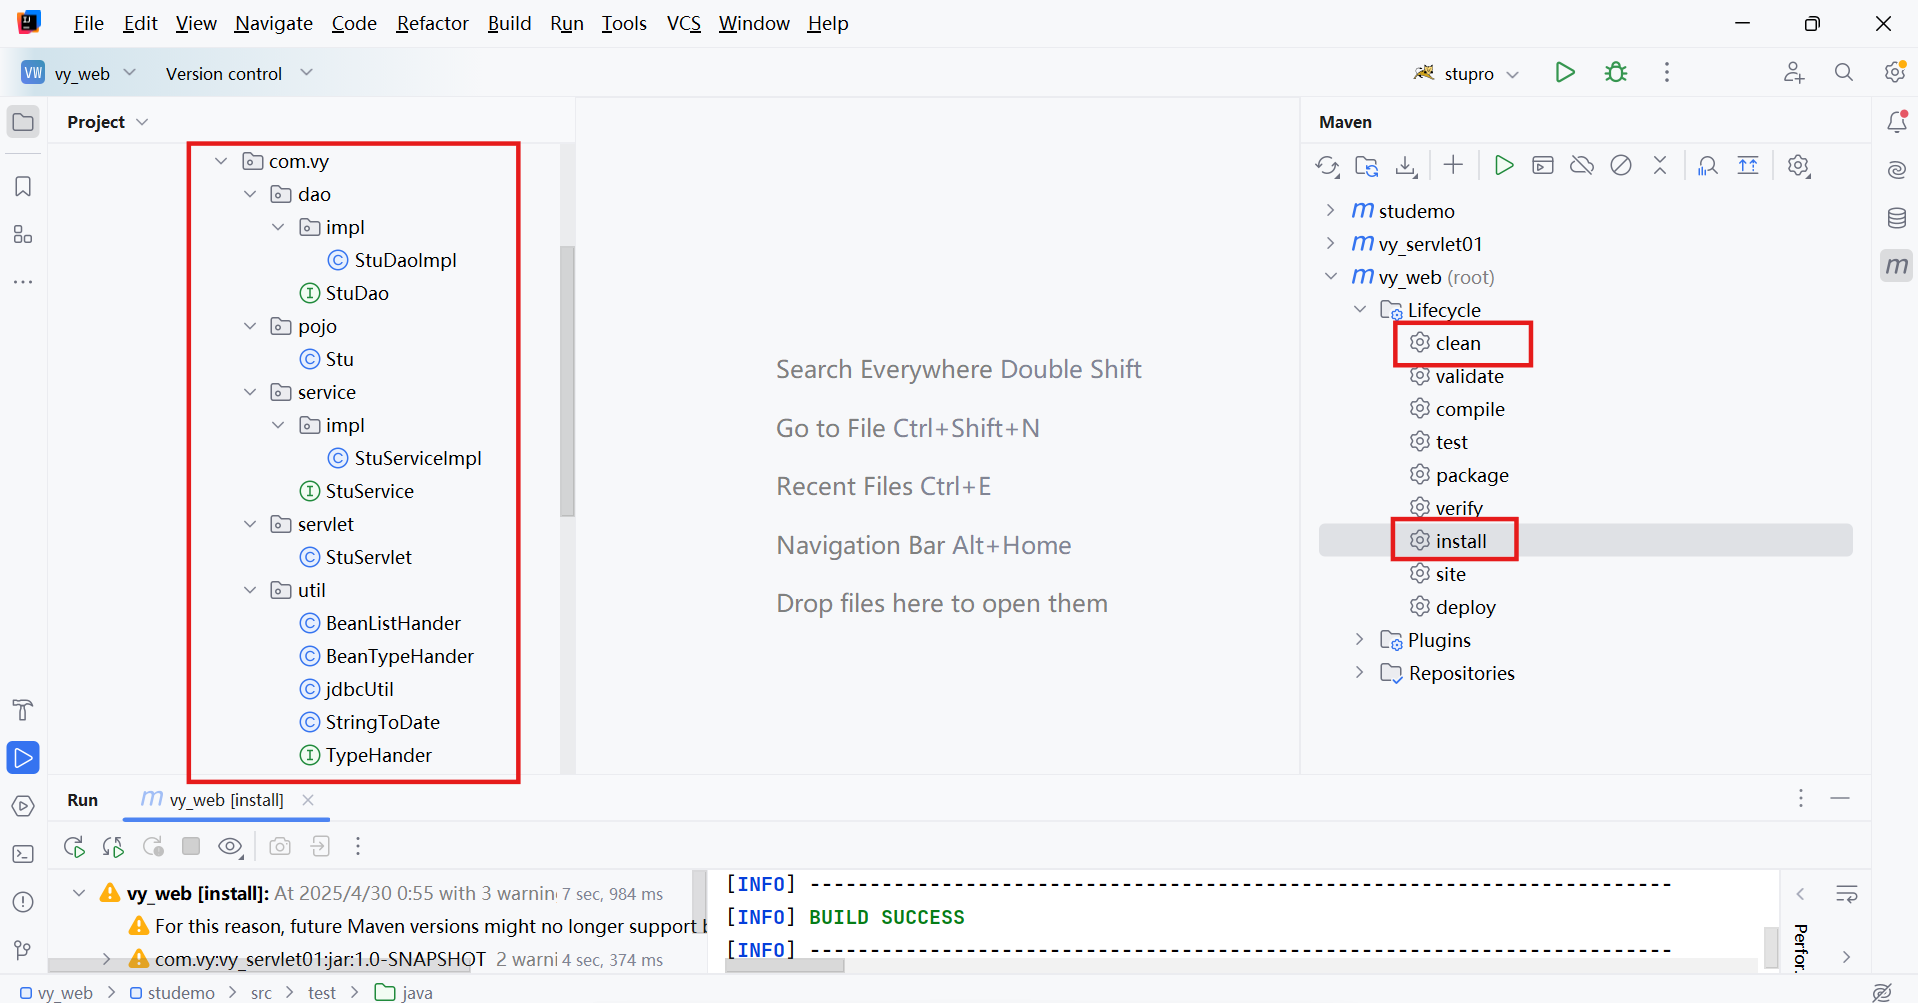Open the Terminal tool window
The height and width of the screenshot is (1003, 1918).
(x=23, y=854)
